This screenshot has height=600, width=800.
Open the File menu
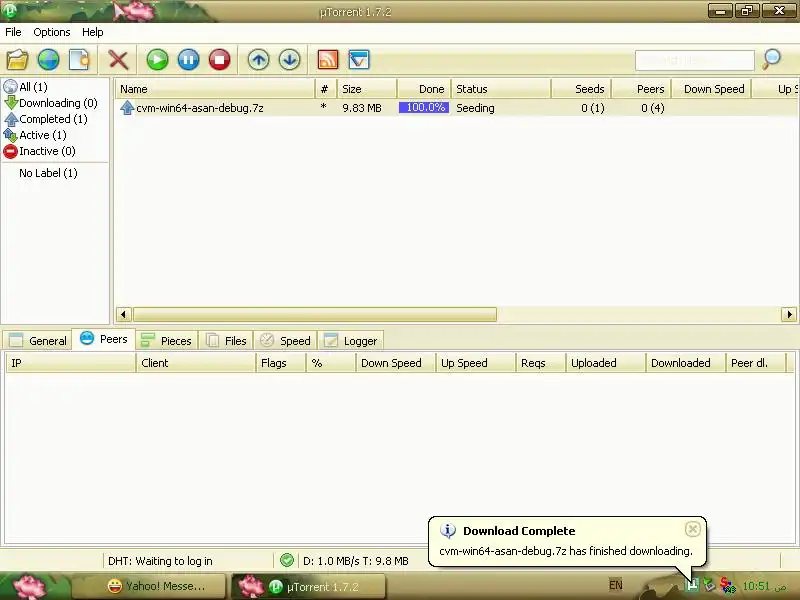pyautogui.click(x=13, y=32)
